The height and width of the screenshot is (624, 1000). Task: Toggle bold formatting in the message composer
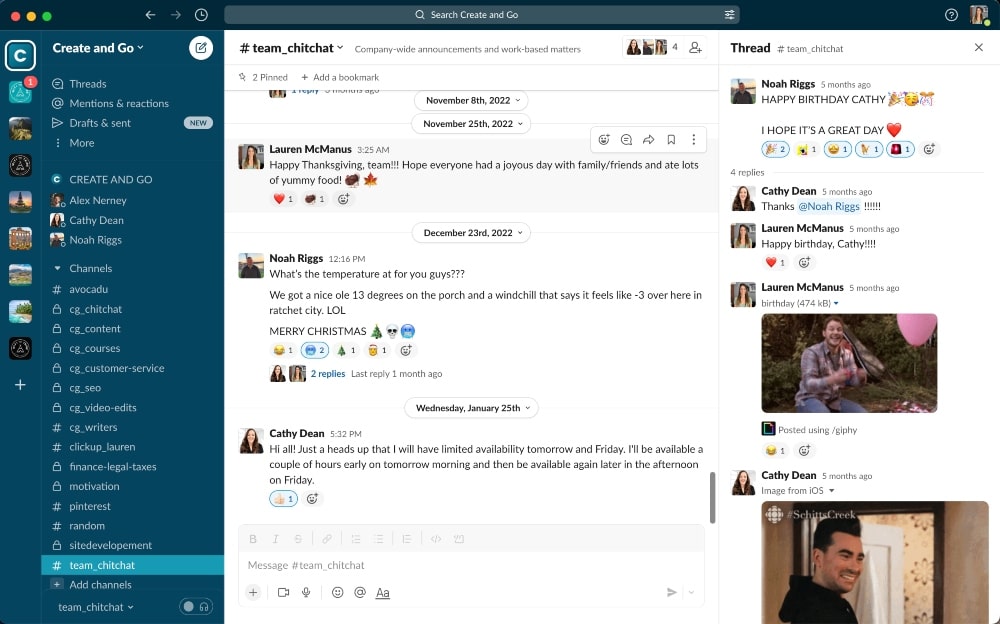coord(253,538)
